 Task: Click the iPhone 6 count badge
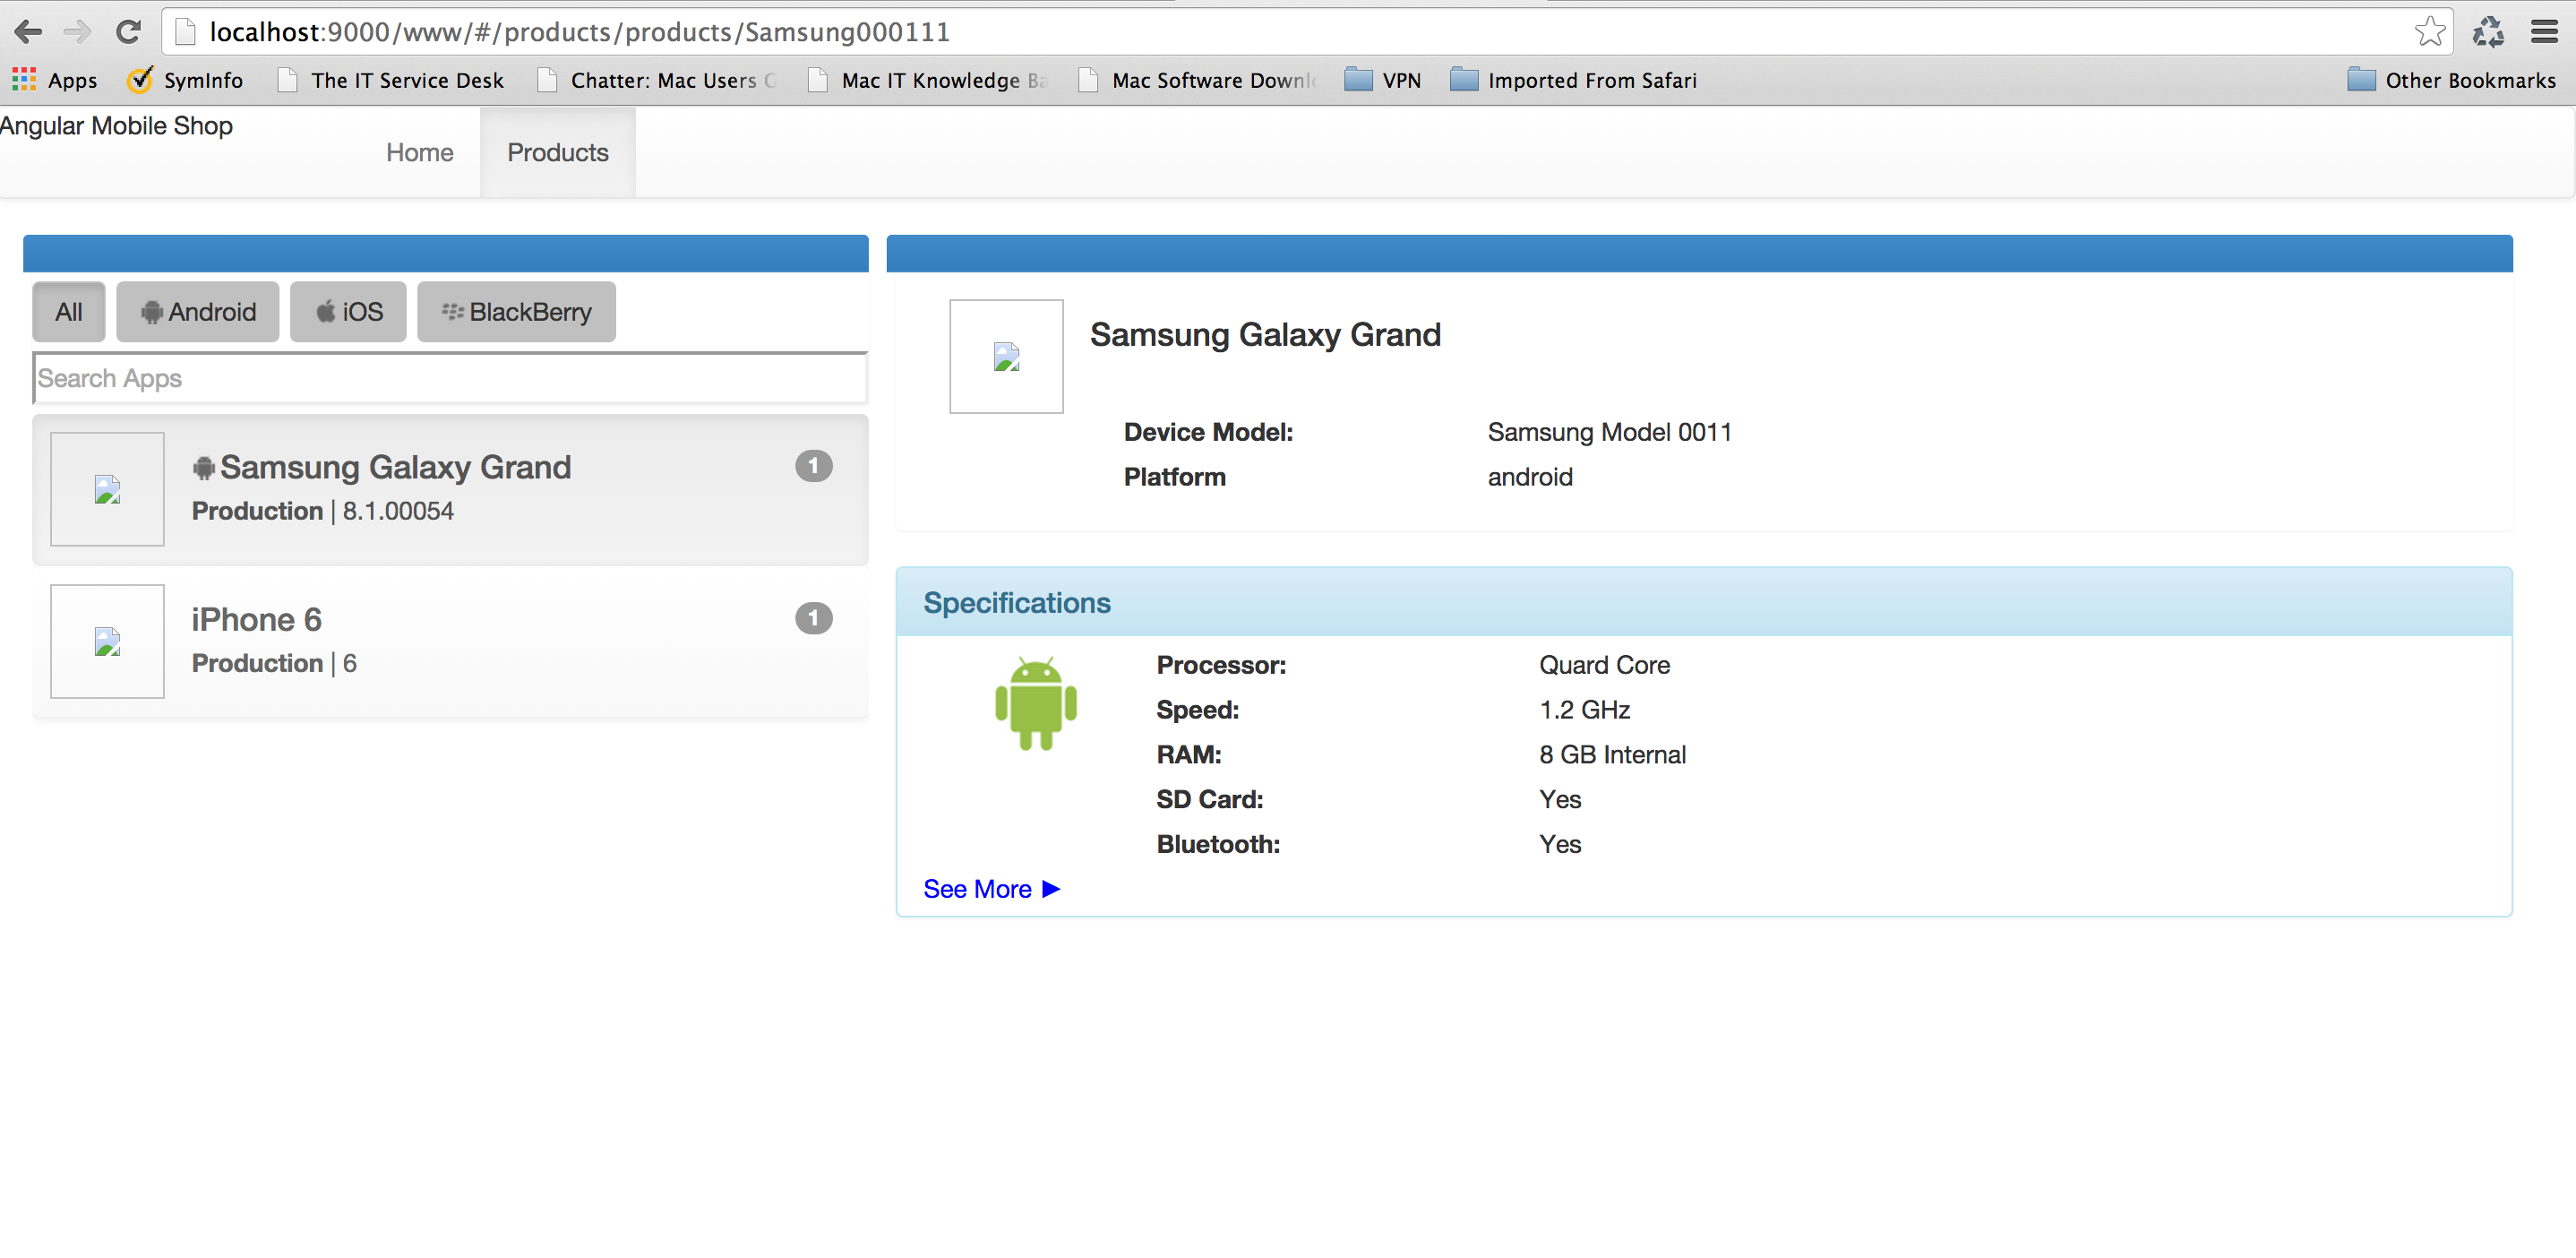(x=814, y=618)
